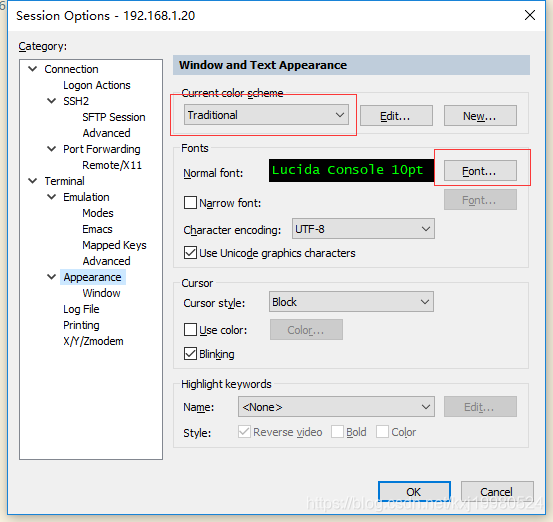Collapse the Connection tree node
The image size is (553, 522).
[32, 69]
